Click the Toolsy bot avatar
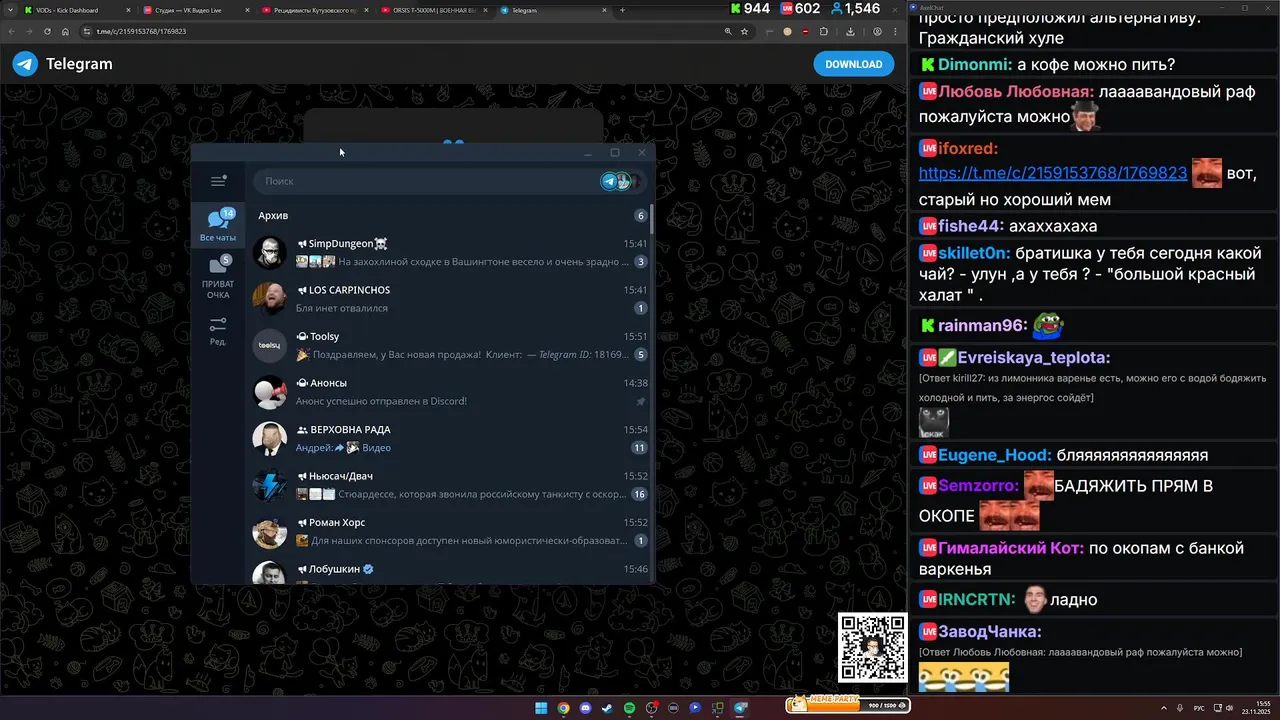1280x720 pixels. [x=269, y=345]
